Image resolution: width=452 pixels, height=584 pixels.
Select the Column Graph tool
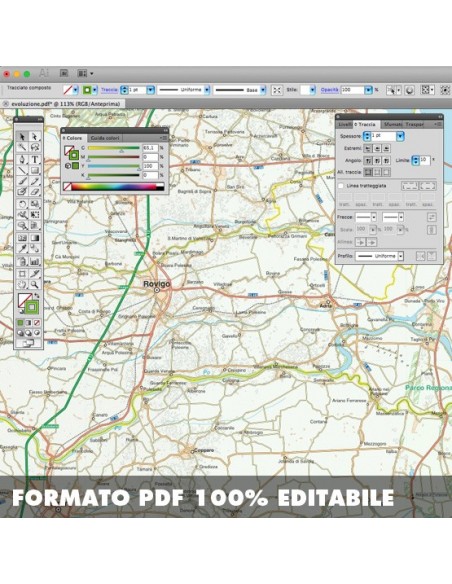point(35,261)
